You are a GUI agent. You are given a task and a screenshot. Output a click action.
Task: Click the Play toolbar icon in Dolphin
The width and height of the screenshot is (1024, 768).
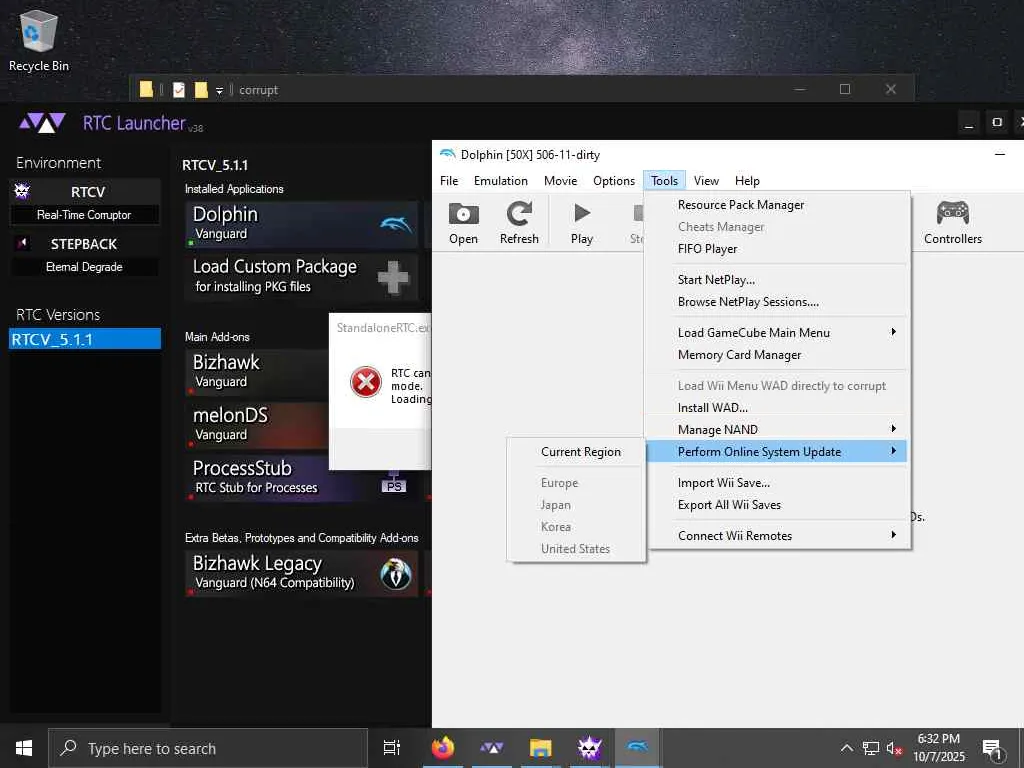tap(581, 214)
